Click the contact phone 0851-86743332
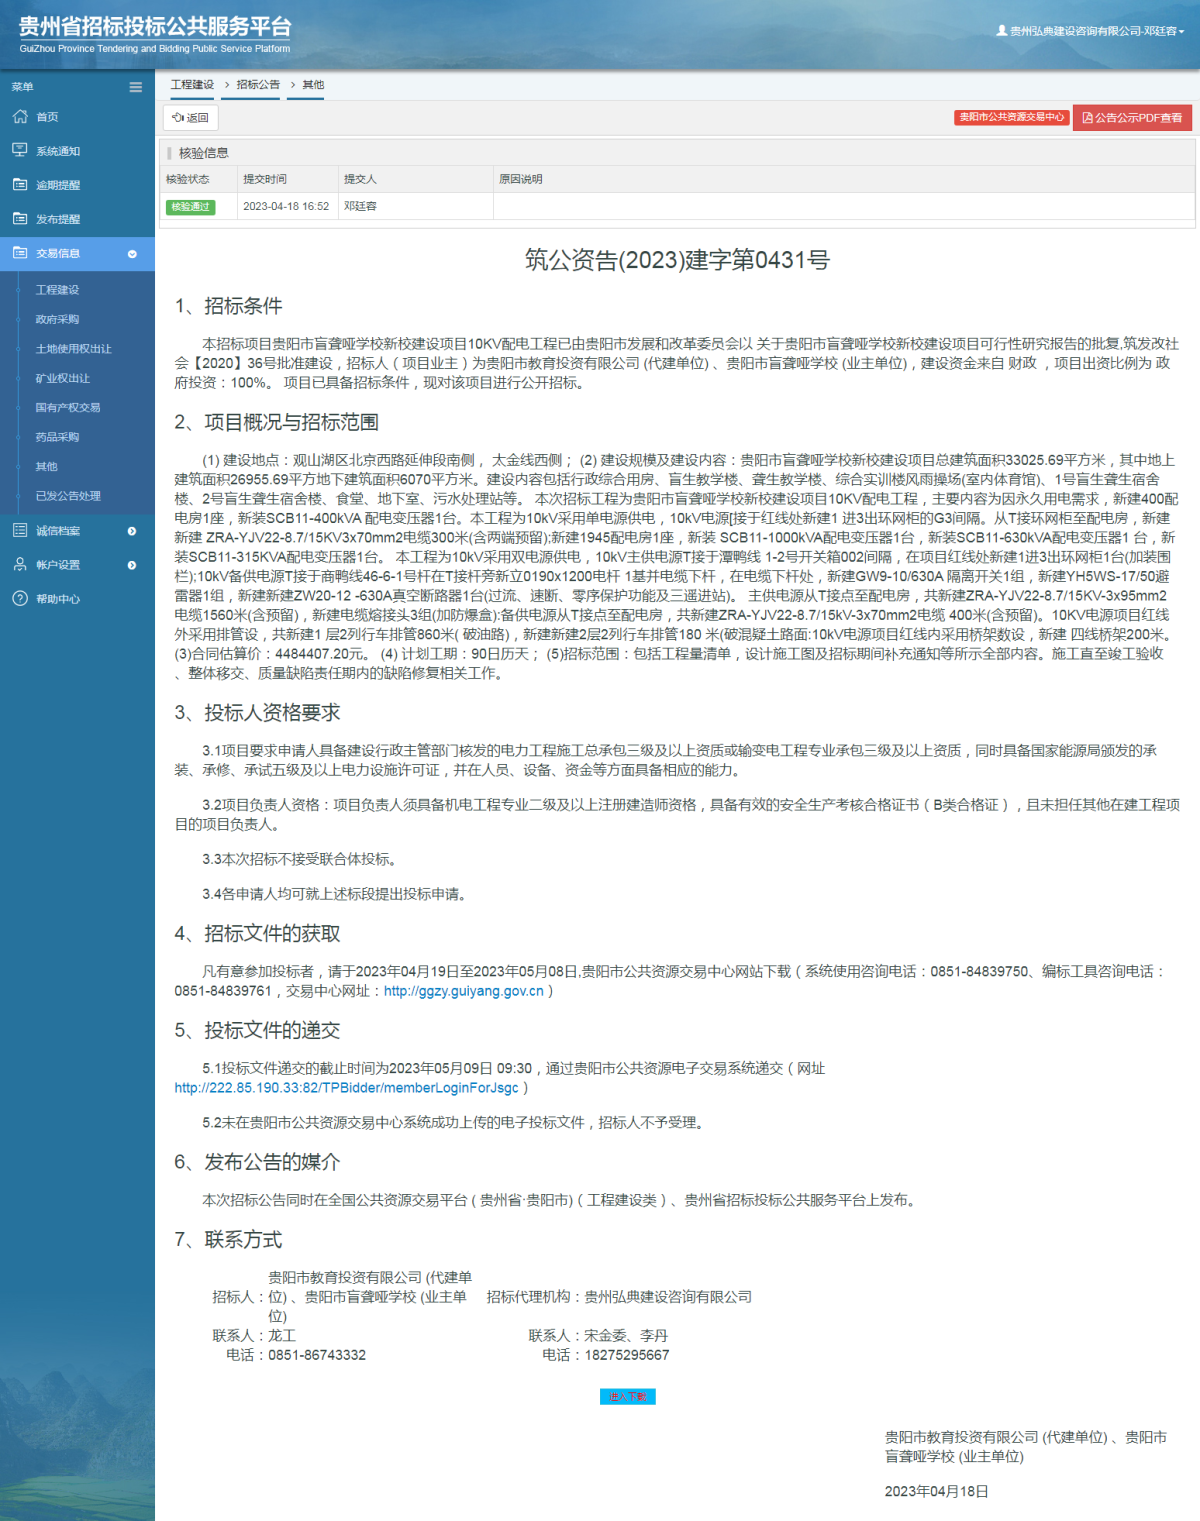The width and height of the screenshot is (1200, 1521). 317,1355
